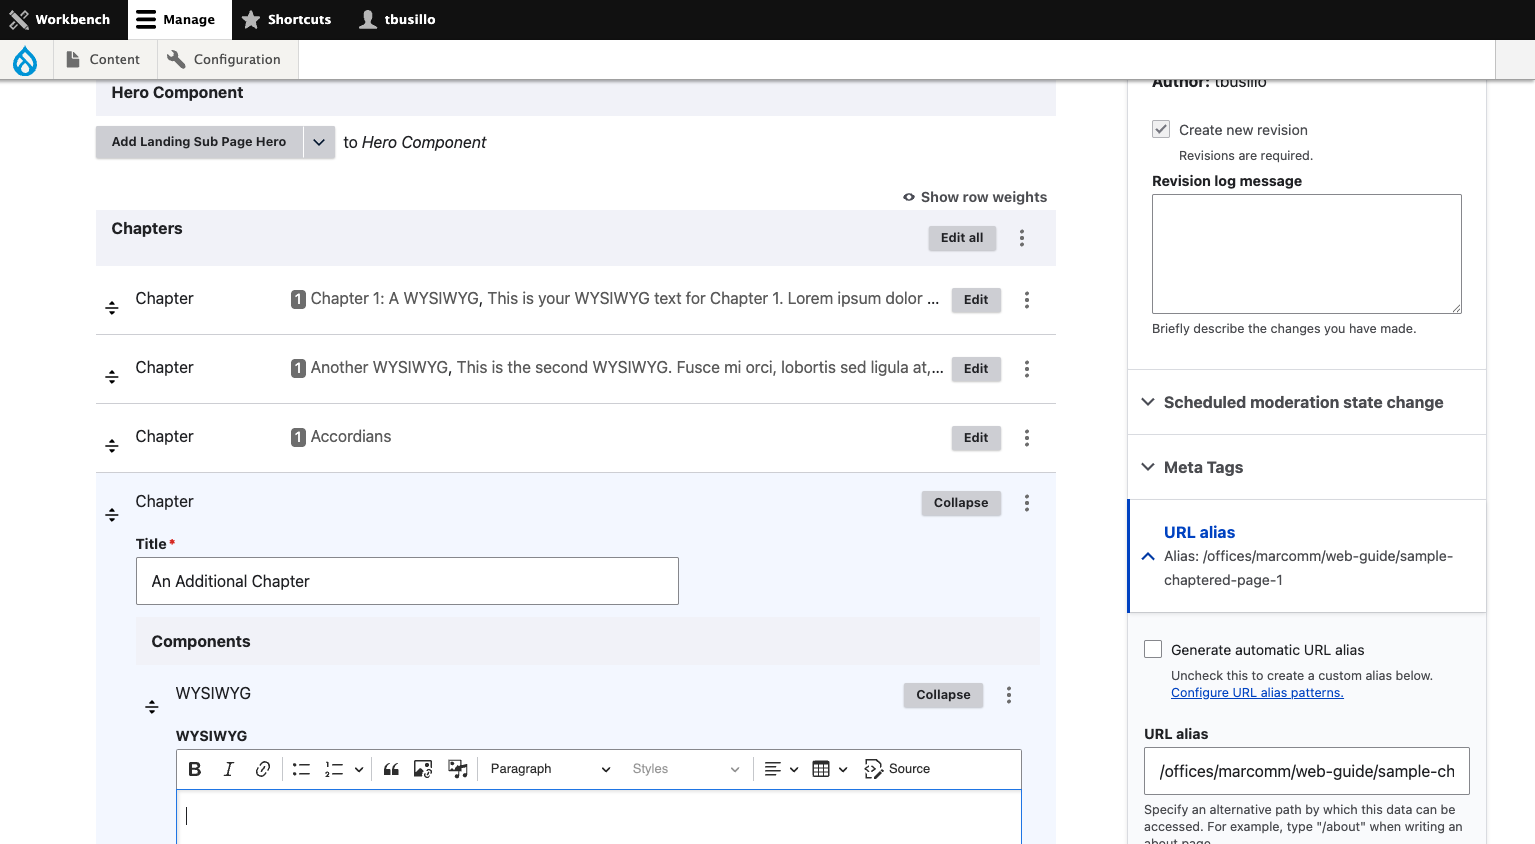Toggle the Create new revision checkbox
This screenshot has height=844, width=1535.
[1161, 129]
